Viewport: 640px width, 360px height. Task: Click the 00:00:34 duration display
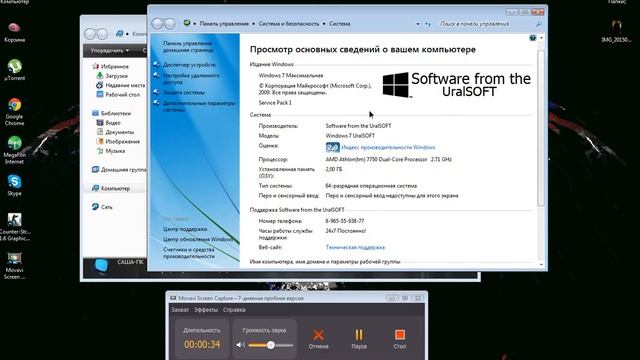202,344
